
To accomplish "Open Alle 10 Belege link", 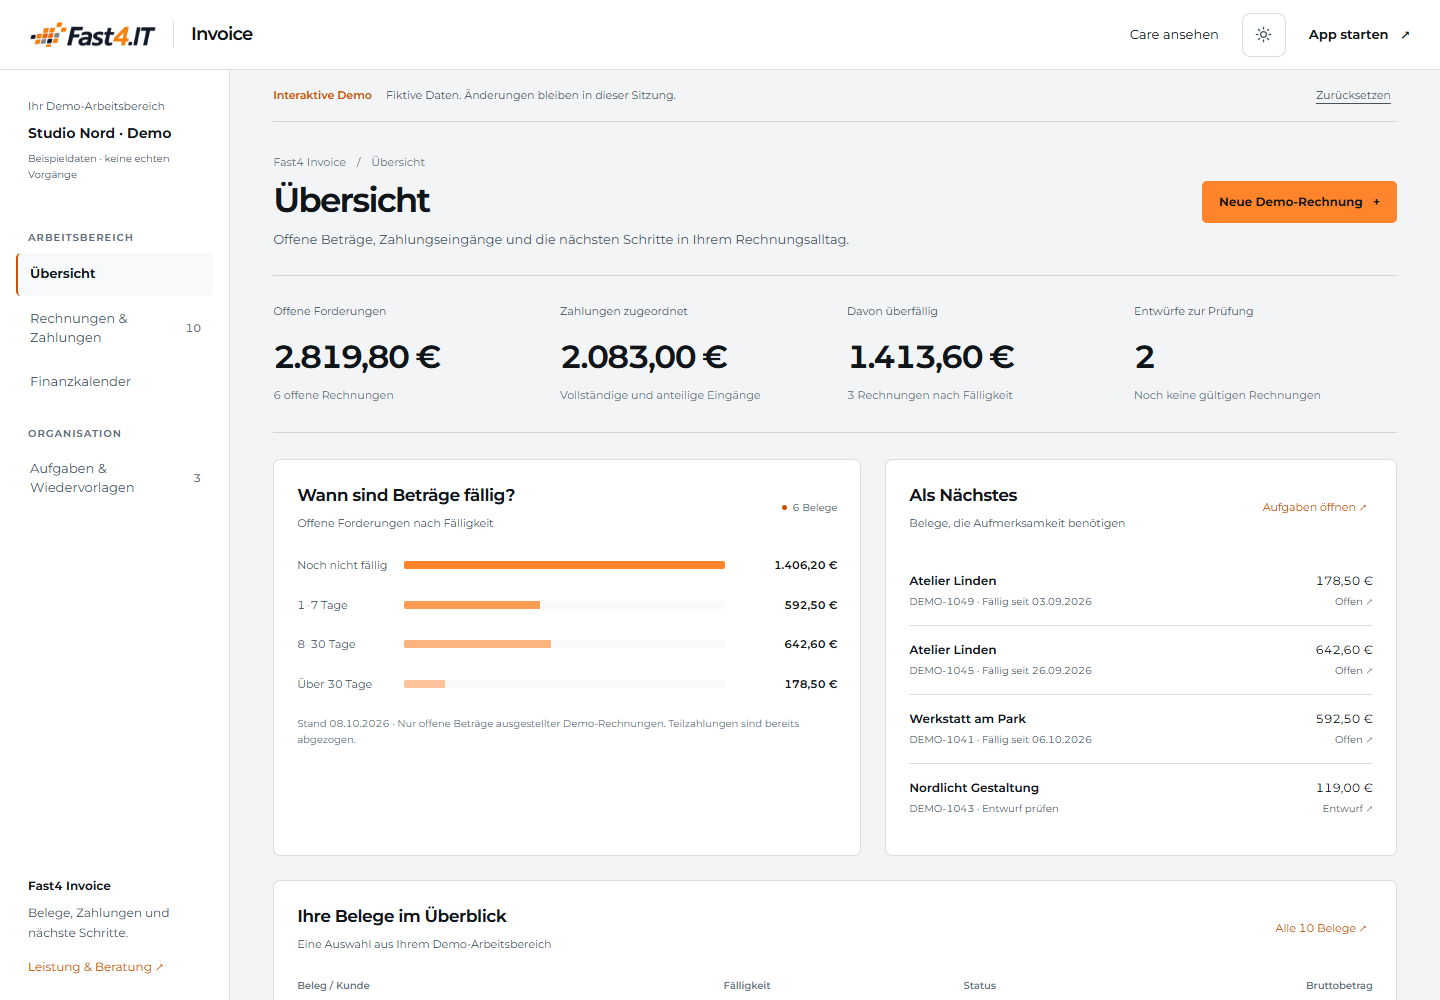I will coord(1321,929).
